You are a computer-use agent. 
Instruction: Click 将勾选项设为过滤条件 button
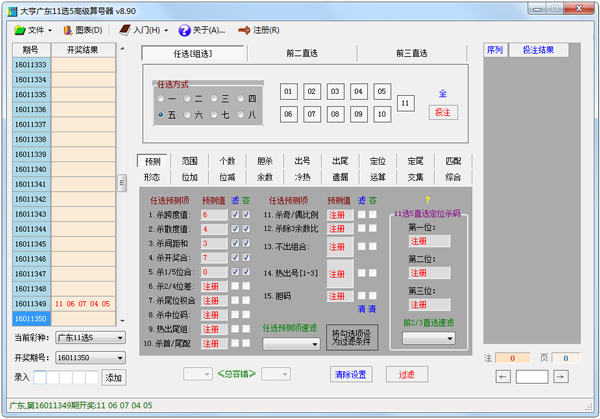pyautogui.click(x=352, y=337)
